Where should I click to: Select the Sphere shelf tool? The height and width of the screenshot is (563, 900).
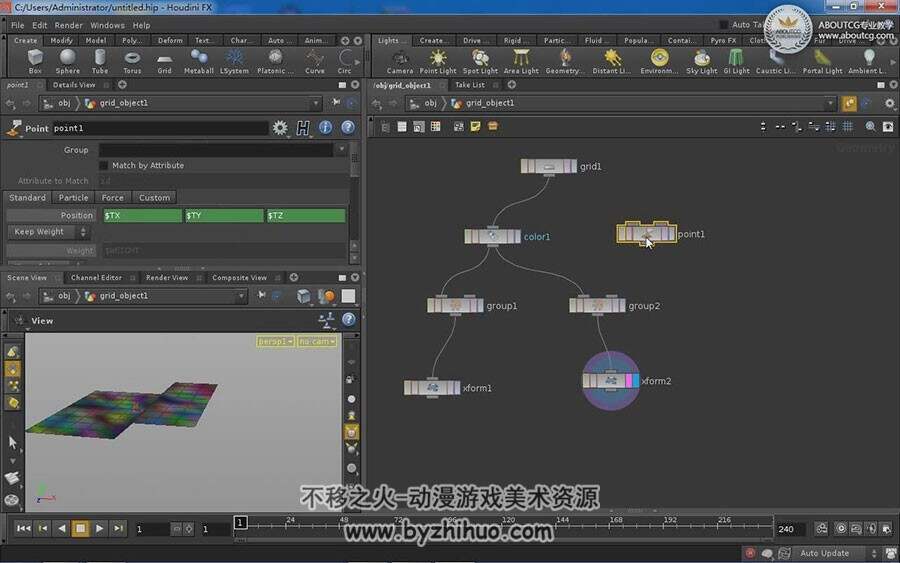(x=68, y=61)
